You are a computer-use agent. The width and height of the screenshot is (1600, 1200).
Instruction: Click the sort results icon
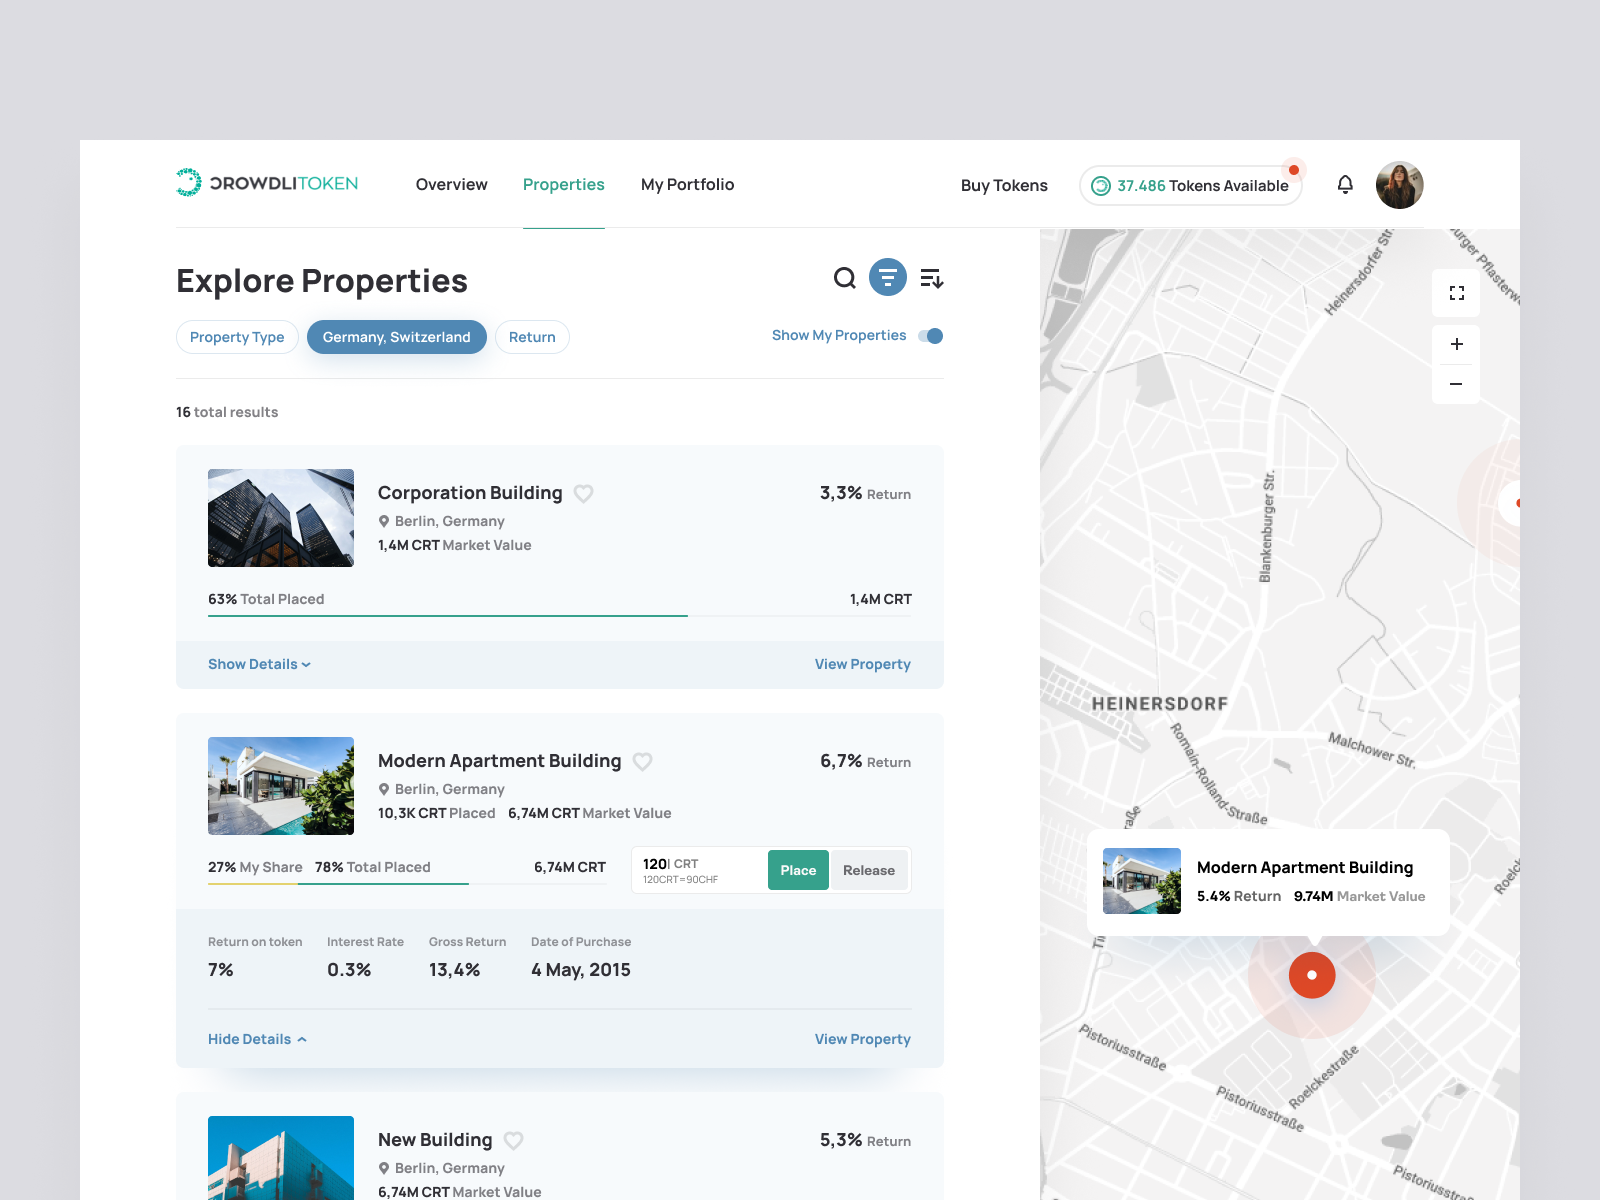pyautogui.click(x=931, y=278)
